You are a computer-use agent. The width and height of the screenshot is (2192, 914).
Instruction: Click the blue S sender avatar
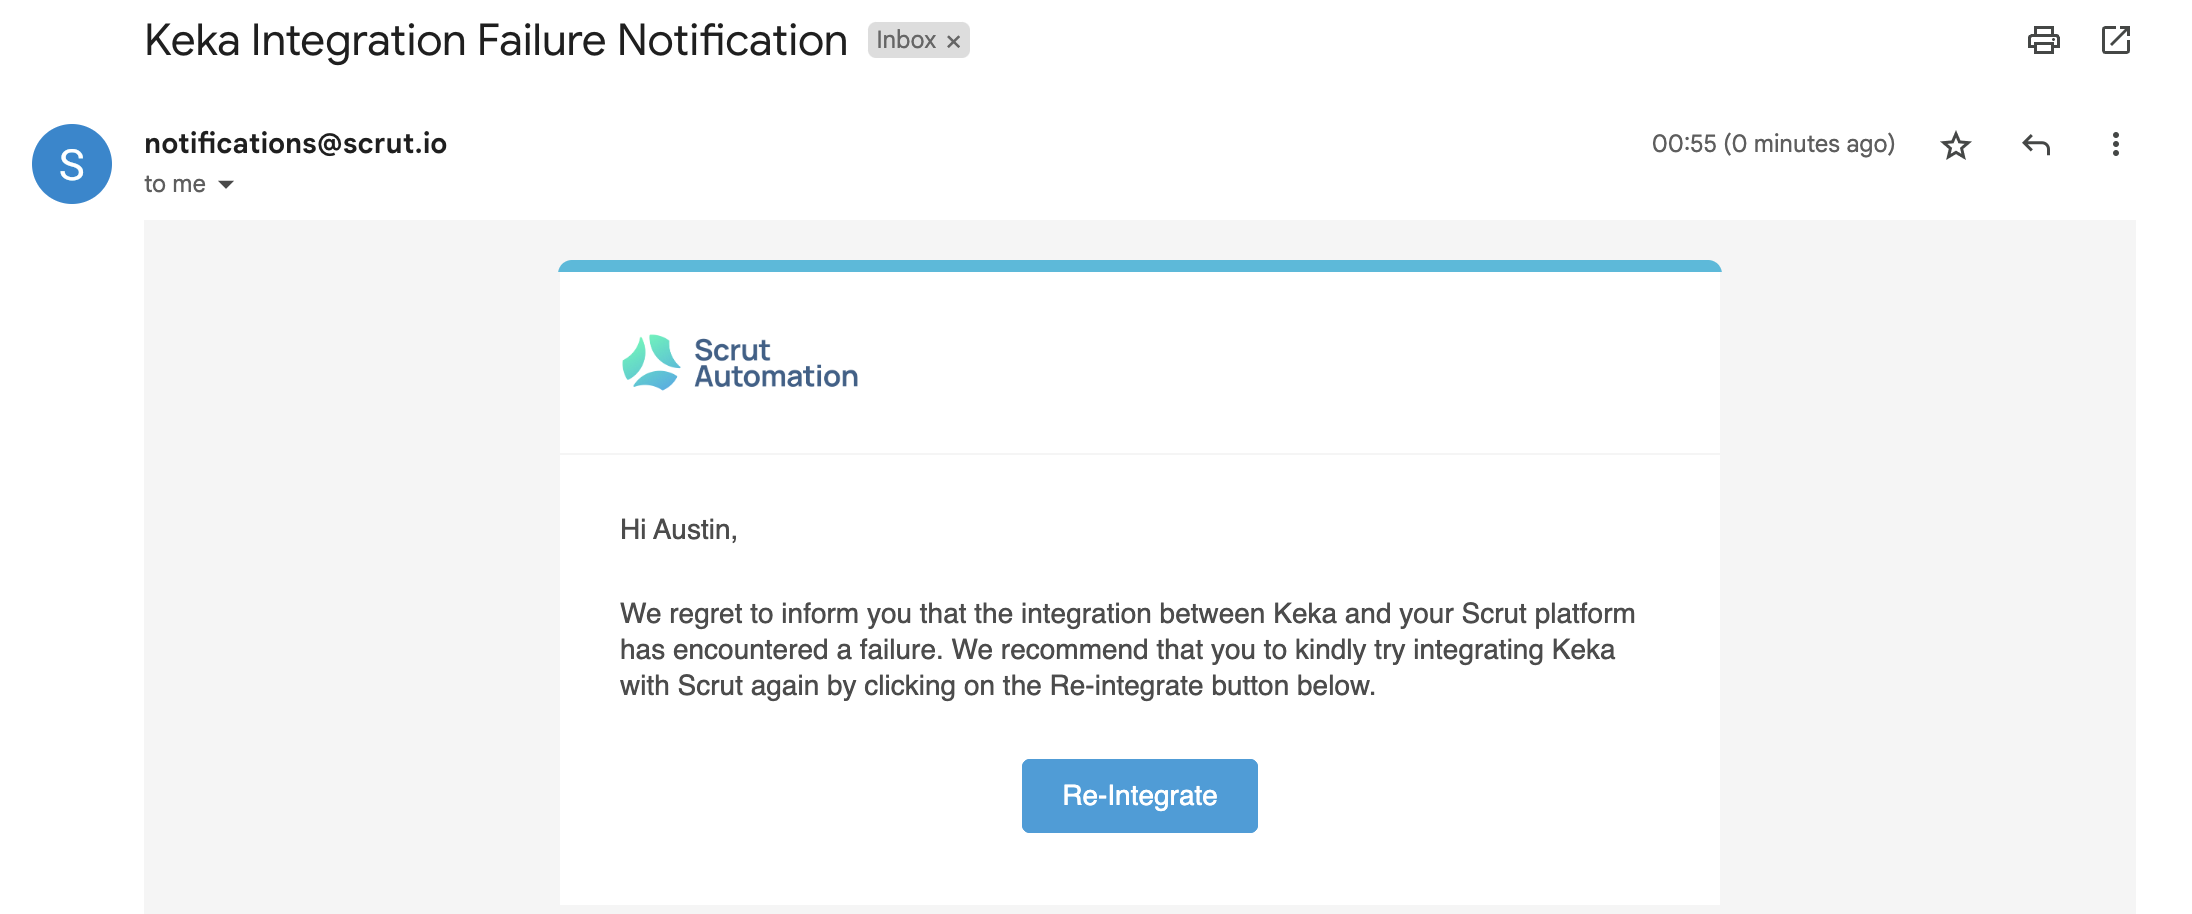click(72, 164)
